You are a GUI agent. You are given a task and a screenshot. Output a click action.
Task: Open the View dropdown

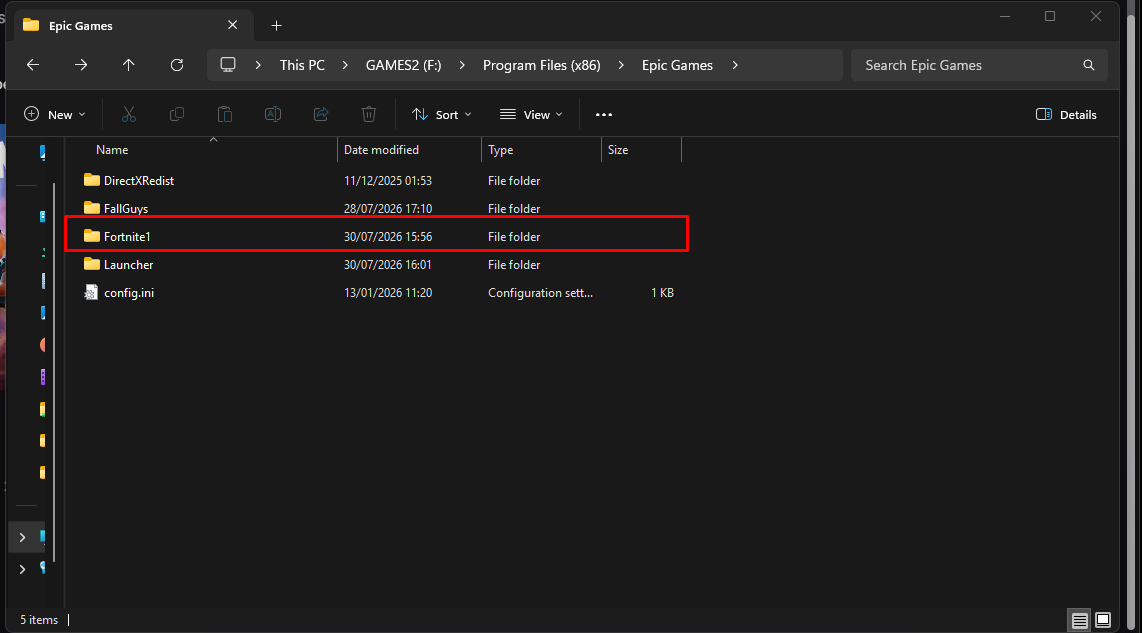click(x=532, y=114)
